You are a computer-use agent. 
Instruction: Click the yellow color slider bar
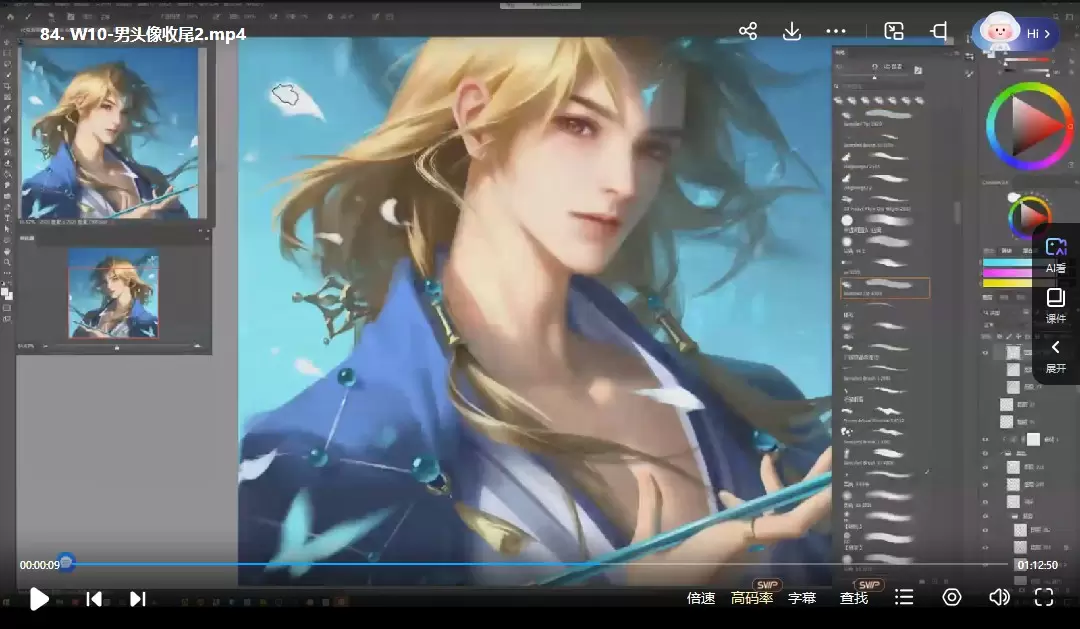coord(1007,283)
